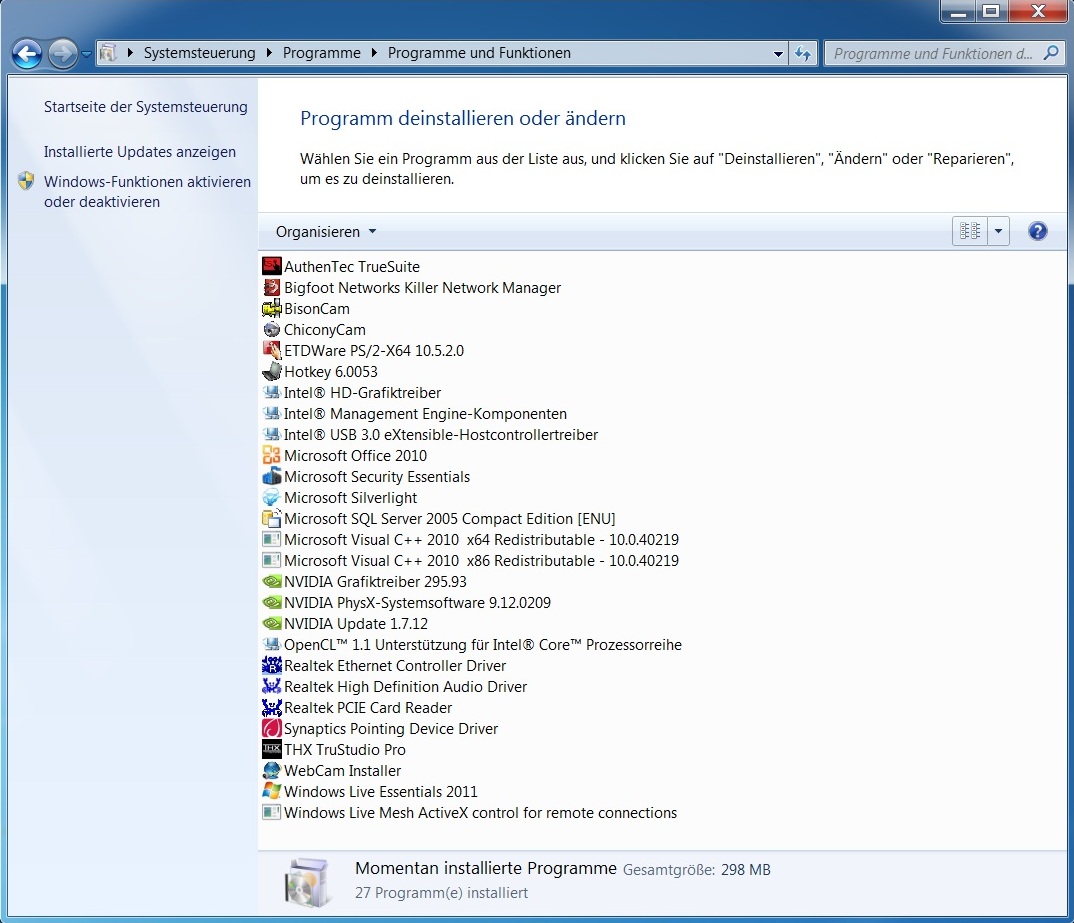The image size is (1074, 923).
Task: Open the view options dropdown arrow
Action: 998,231
